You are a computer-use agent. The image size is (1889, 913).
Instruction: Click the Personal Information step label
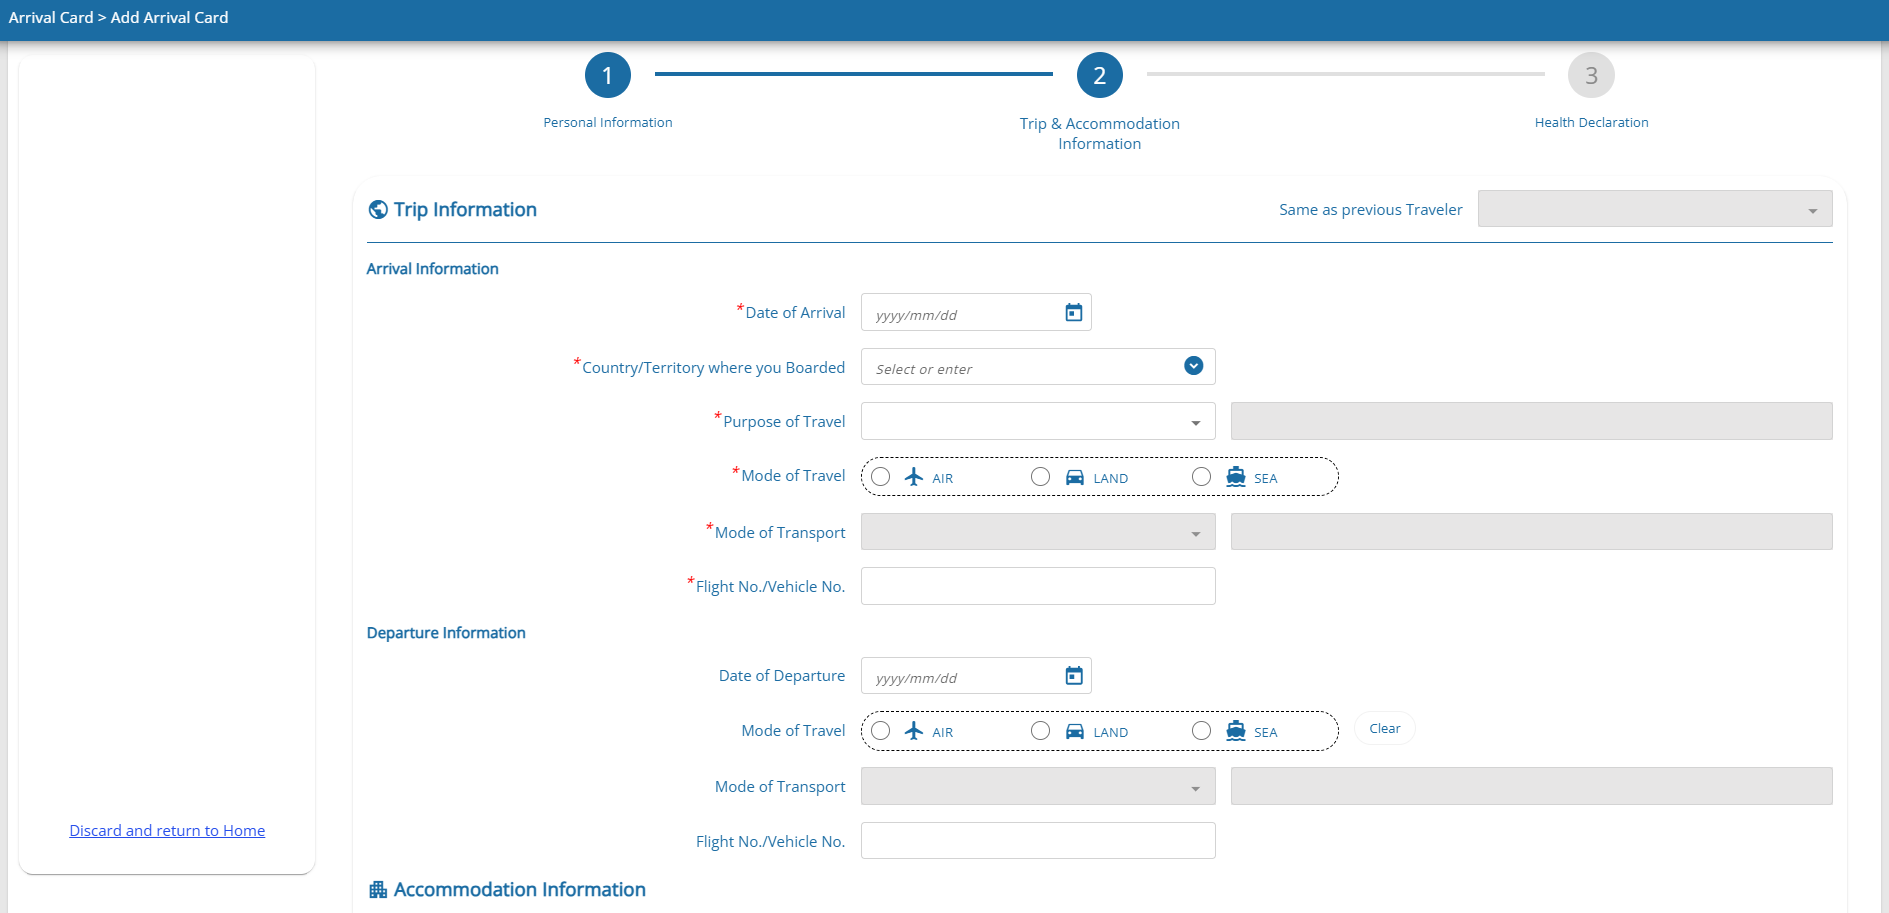point(608,123)
